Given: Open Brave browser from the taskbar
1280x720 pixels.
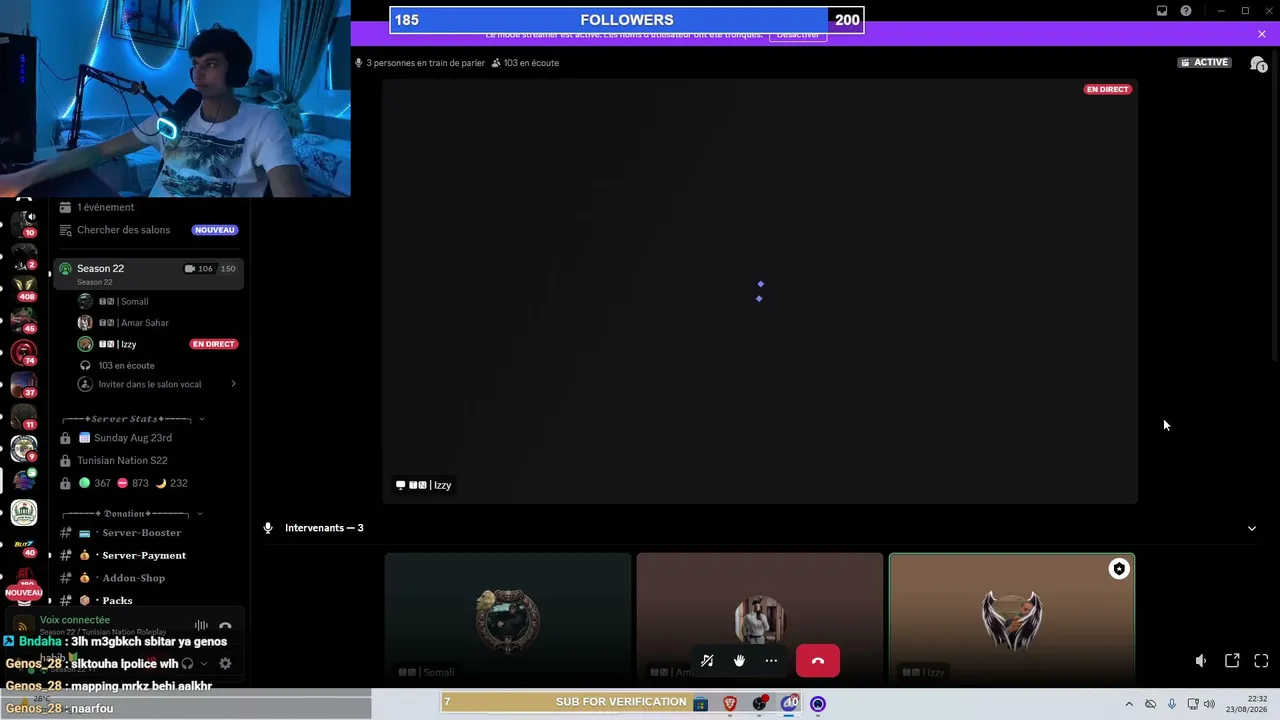Looking at the screenshot, I should [729, 704].
